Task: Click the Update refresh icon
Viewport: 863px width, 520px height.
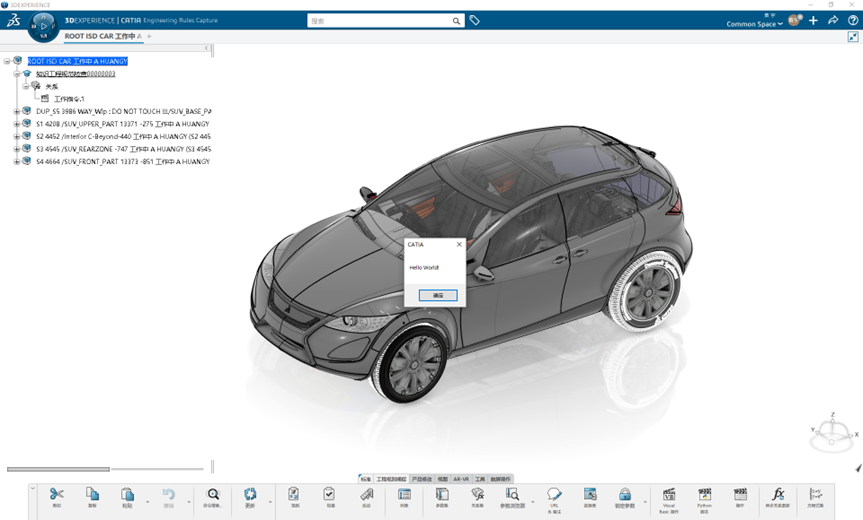Action: point(250,494)
